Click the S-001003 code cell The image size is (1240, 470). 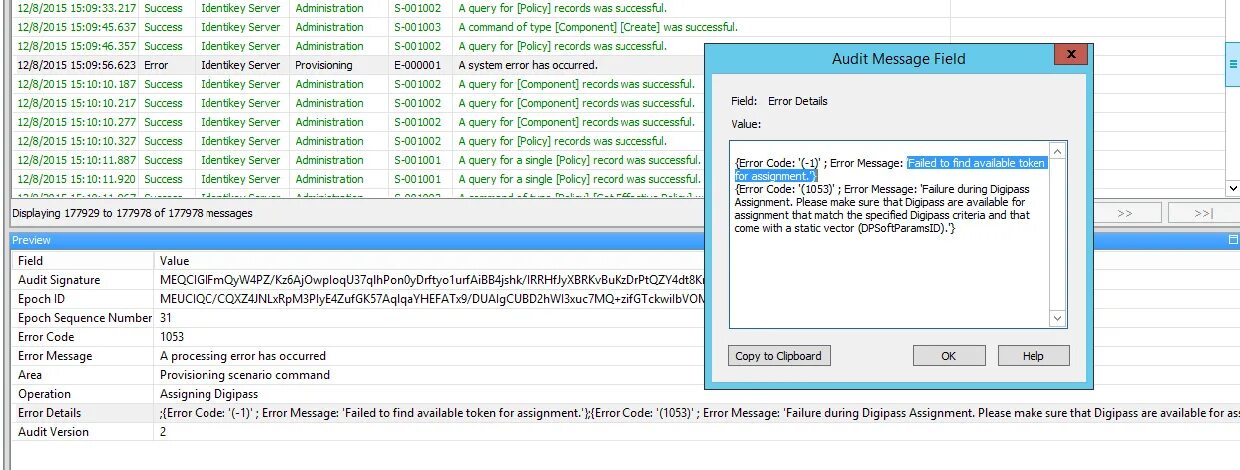pos(418,27)
